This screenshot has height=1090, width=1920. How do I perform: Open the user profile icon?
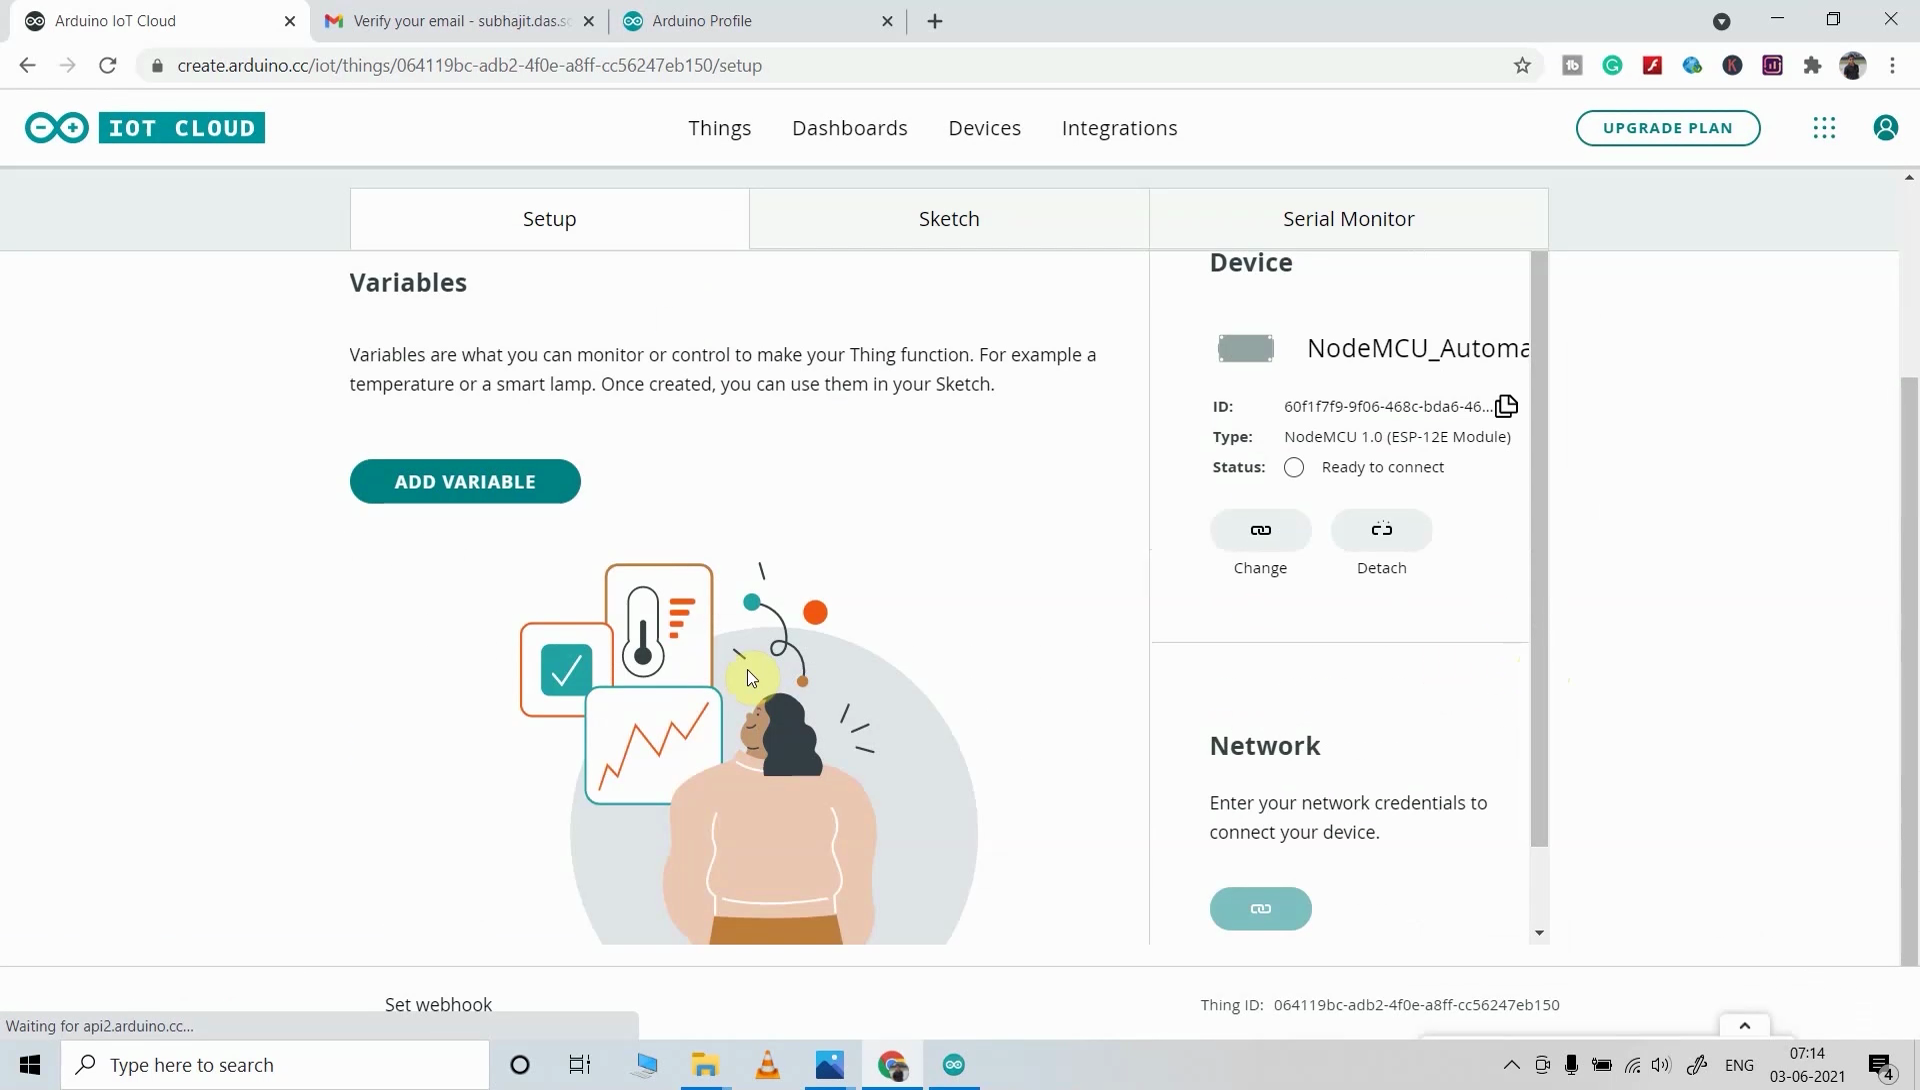click(x=1885, y=128)
